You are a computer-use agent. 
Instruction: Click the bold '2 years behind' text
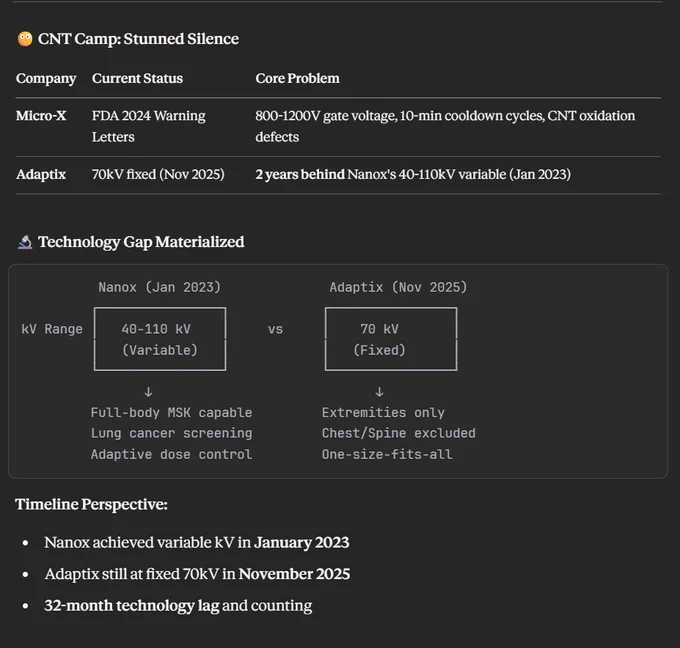click(x=300, y=174)
